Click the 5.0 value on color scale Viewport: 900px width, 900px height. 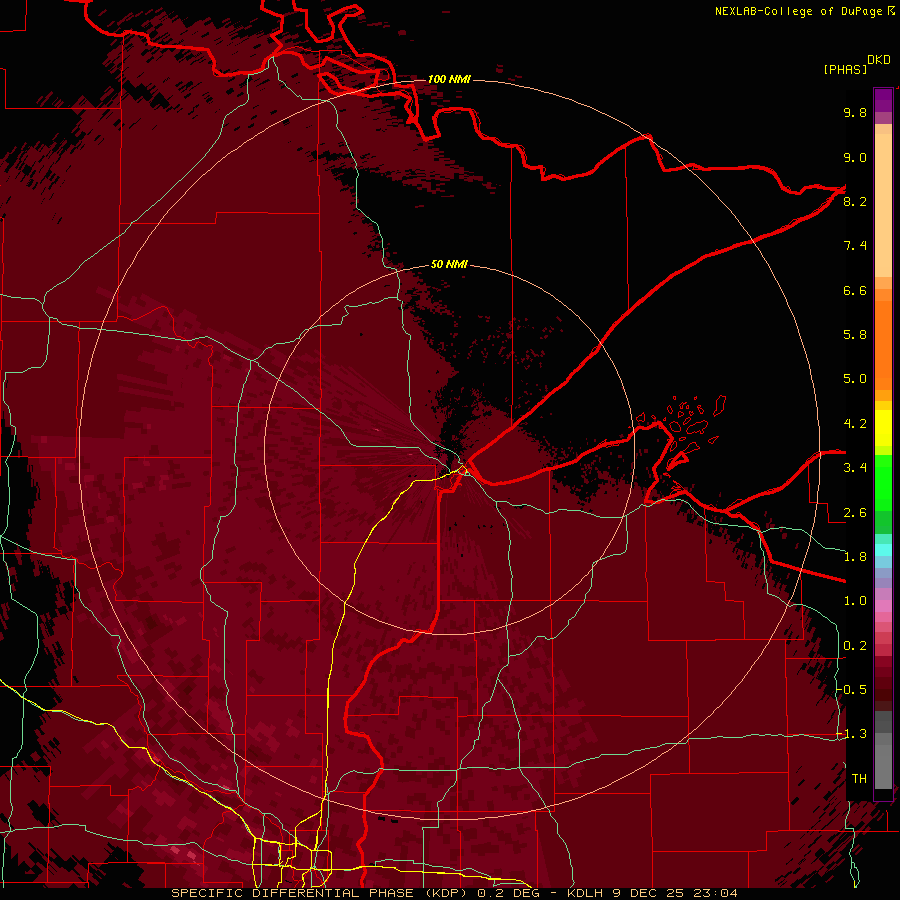[855, 379]
